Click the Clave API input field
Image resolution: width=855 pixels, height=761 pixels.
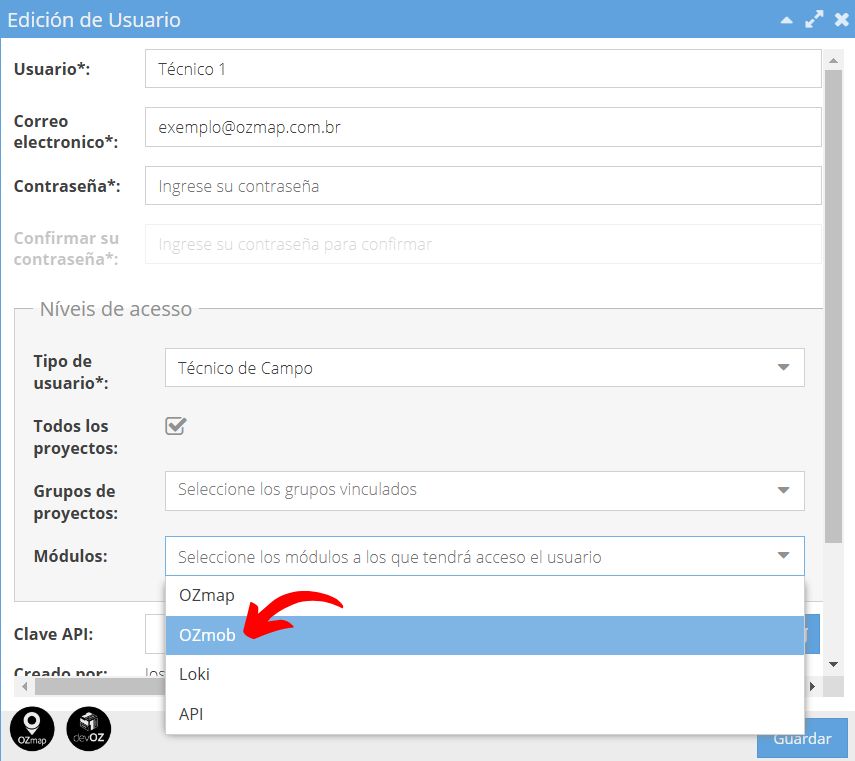[x=155, y=634]
